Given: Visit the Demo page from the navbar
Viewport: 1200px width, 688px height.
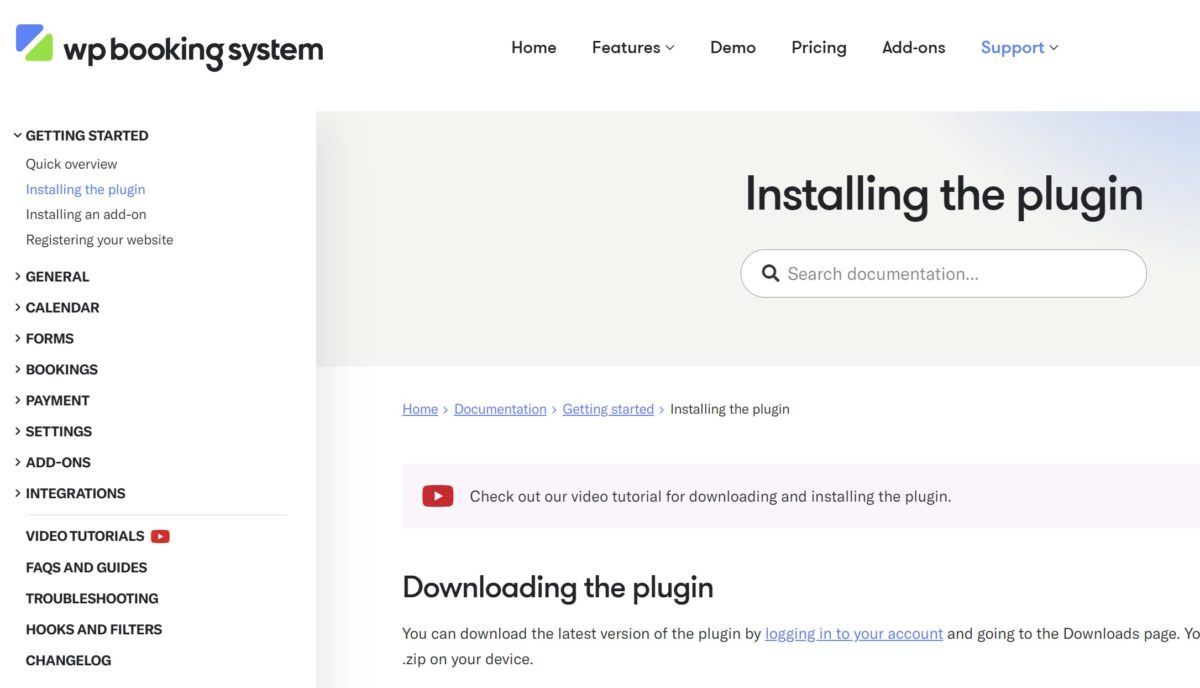Looking at the screenshot, I should [x=733, y=47].
